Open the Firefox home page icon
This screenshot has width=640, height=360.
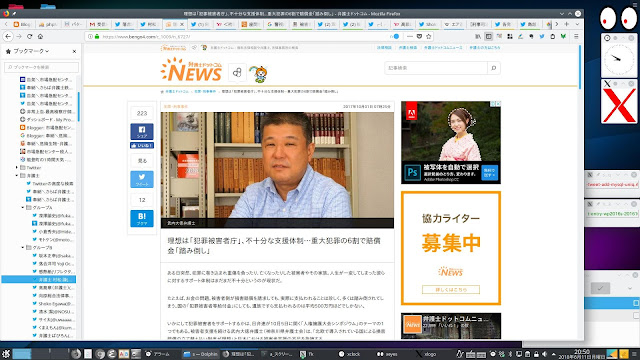(40, 36)
